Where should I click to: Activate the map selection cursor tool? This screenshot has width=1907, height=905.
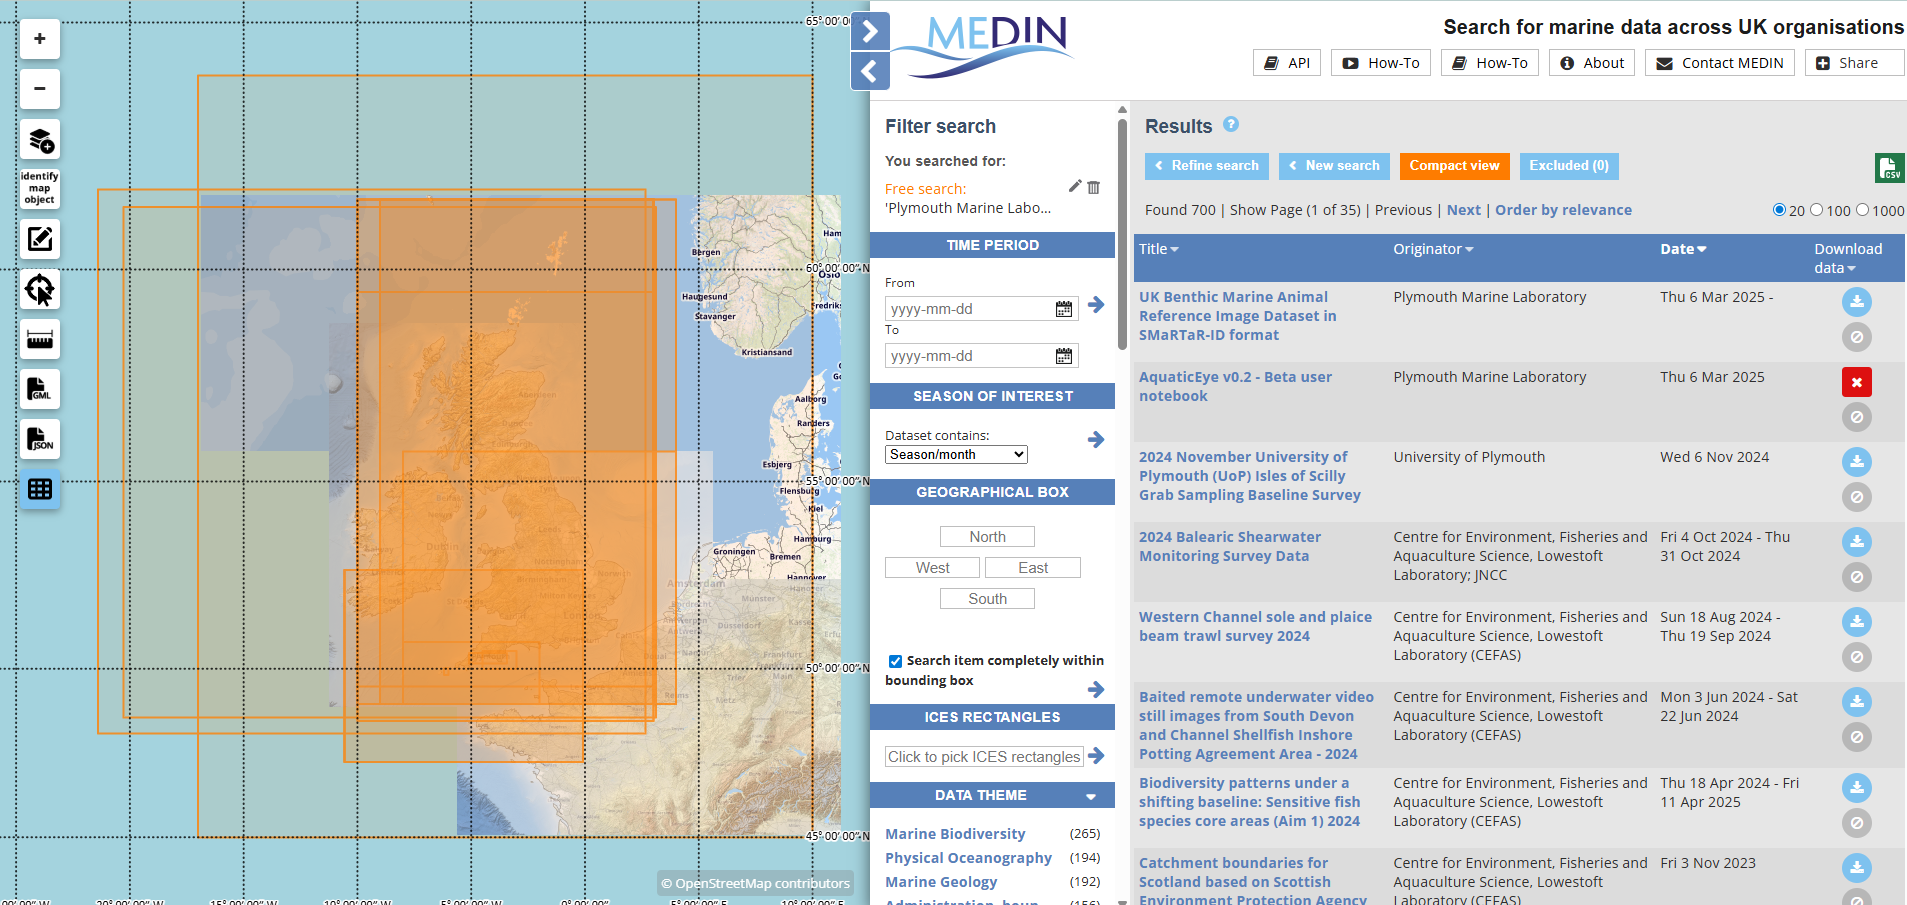tap(40, 289)
